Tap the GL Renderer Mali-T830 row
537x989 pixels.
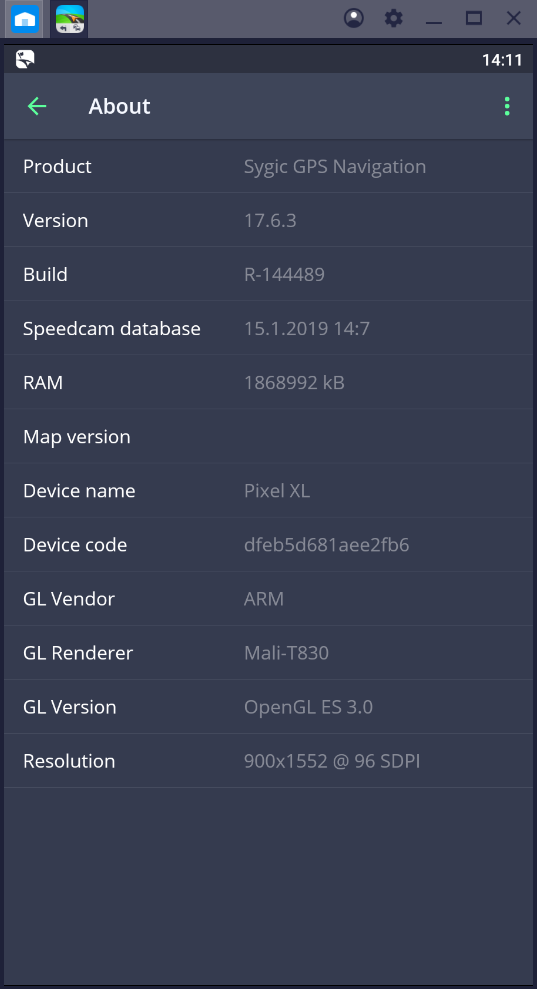tap(269, 653)
